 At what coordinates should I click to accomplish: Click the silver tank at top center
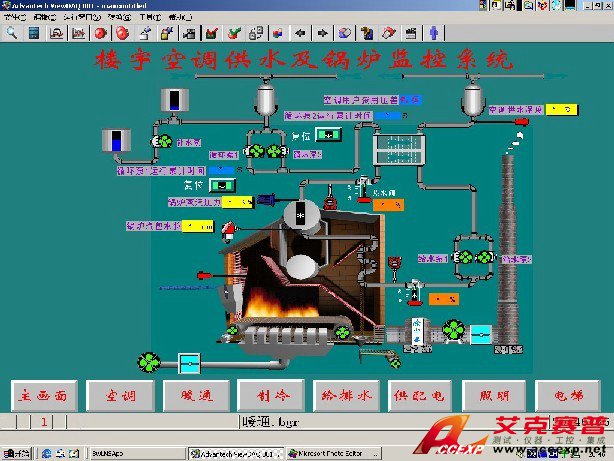click(x=266, y=100)
